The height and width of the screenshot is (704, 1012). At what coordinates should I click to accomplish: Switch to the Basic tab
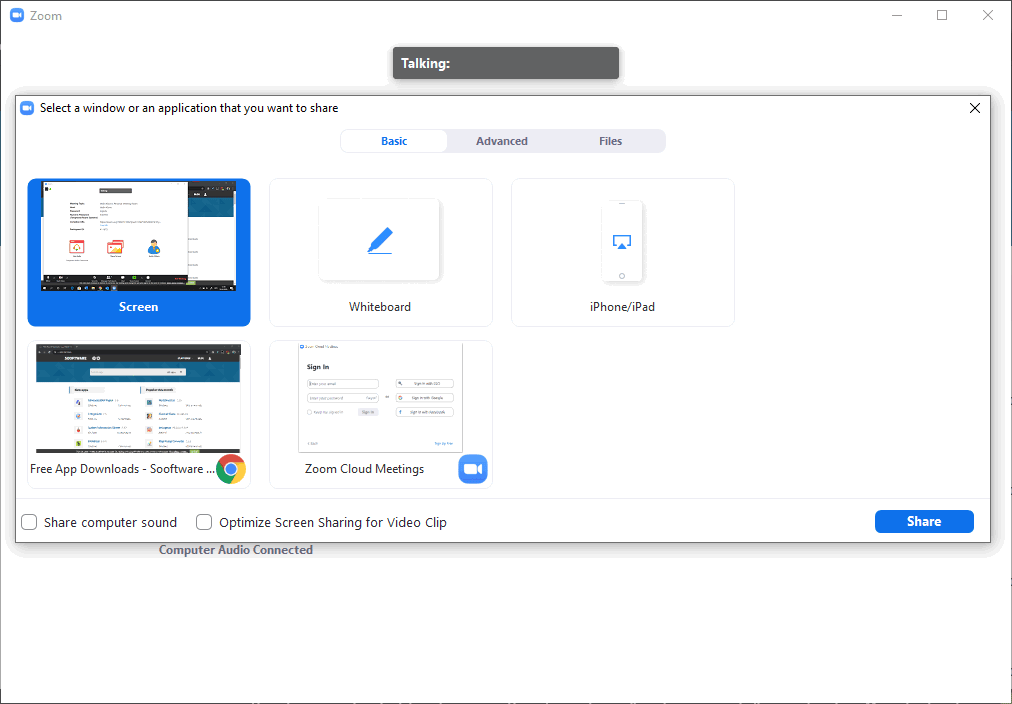point(394,141)
